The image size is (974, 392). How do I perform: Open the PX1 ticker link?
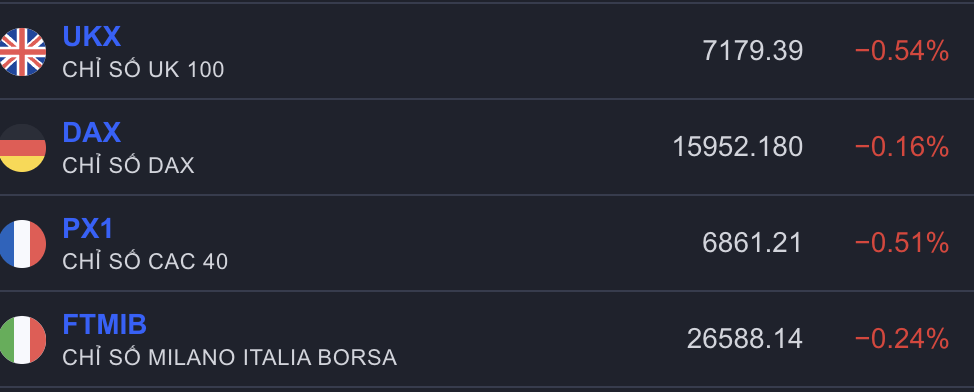pyautogui.click(x=88, y=229)
